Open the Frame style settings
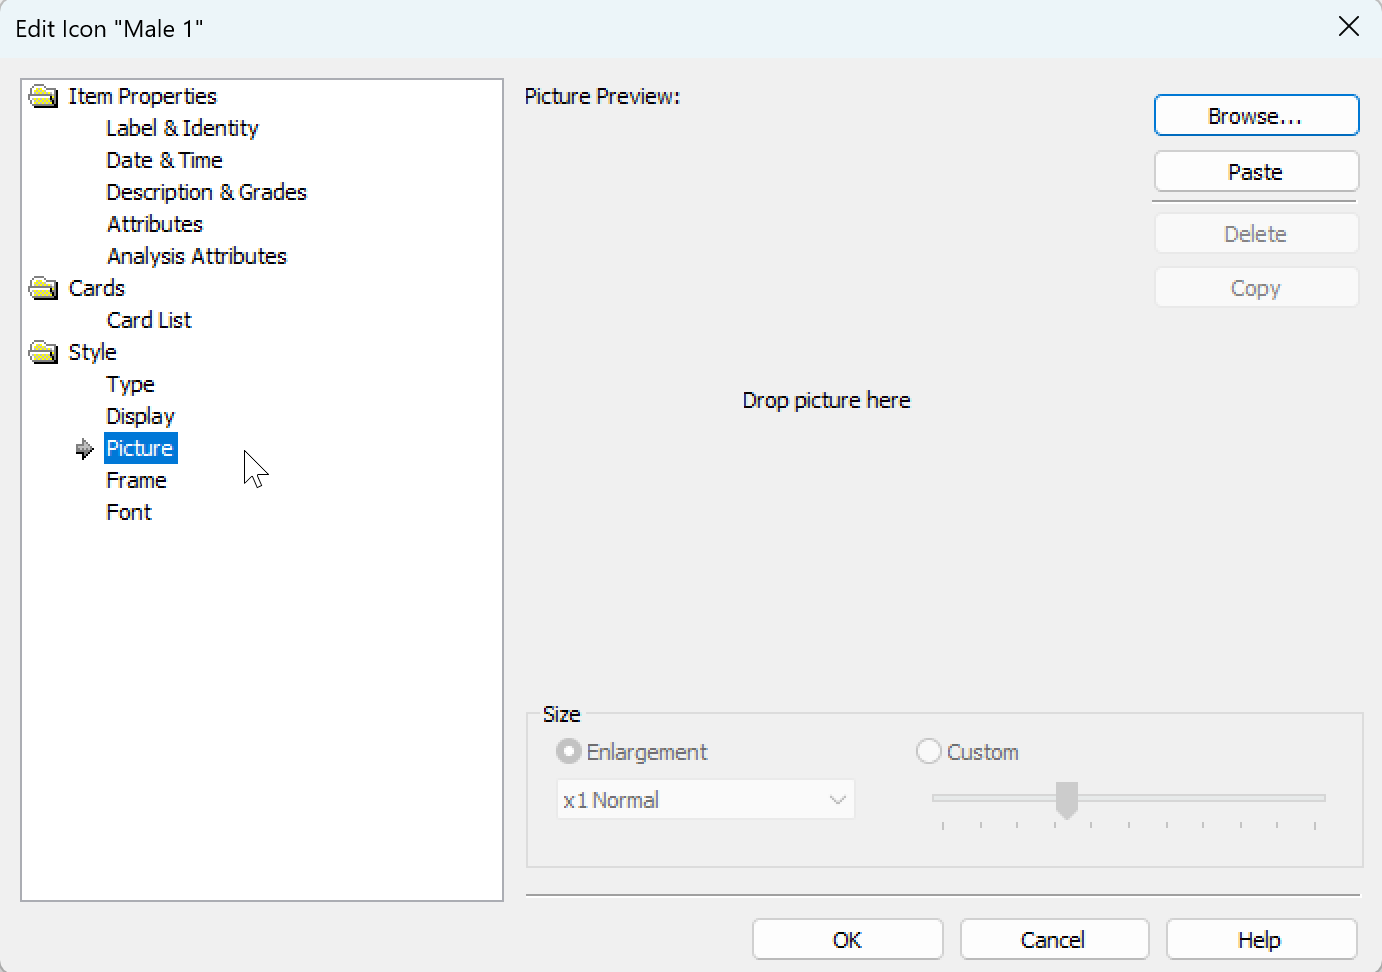Image resolution: width=1382 pixels, height=972 pixels. [x=136, y=480]
